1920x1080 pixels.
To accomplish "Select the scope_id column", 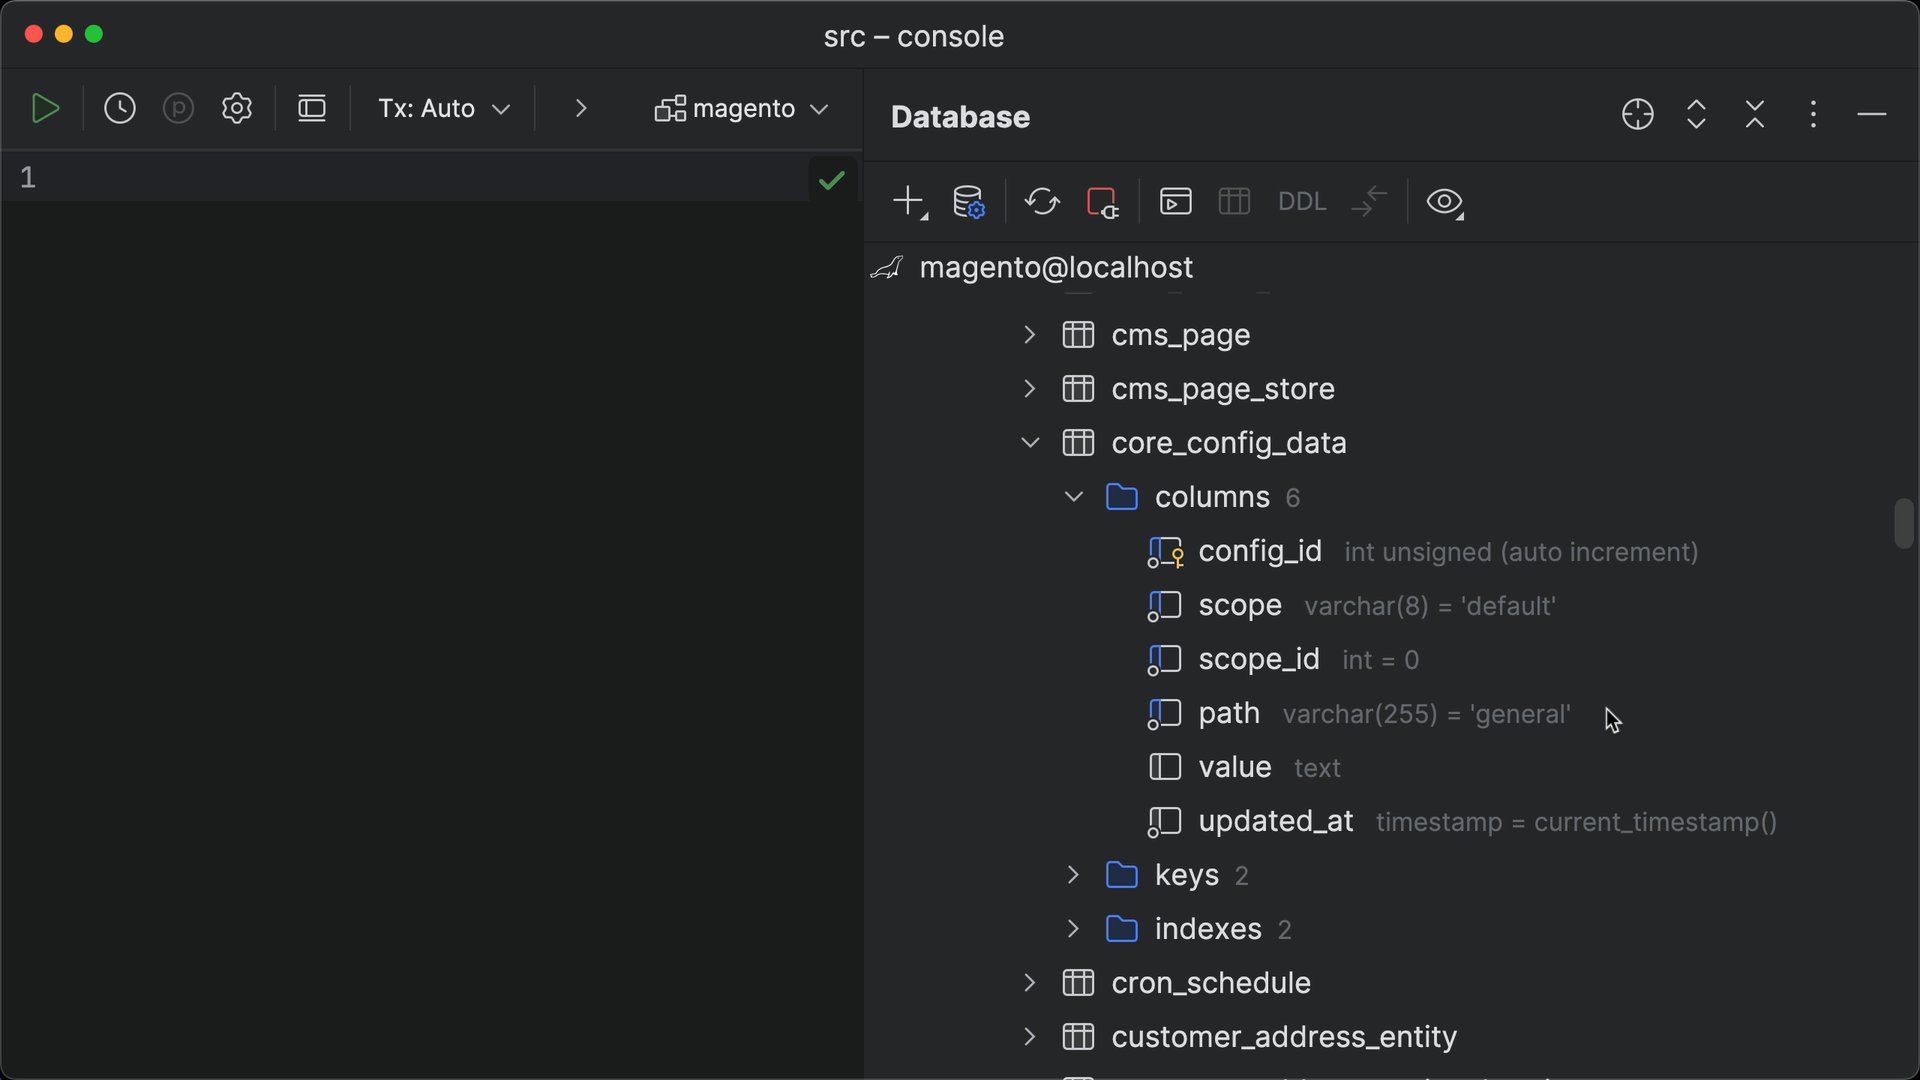I will (1259, 659).
